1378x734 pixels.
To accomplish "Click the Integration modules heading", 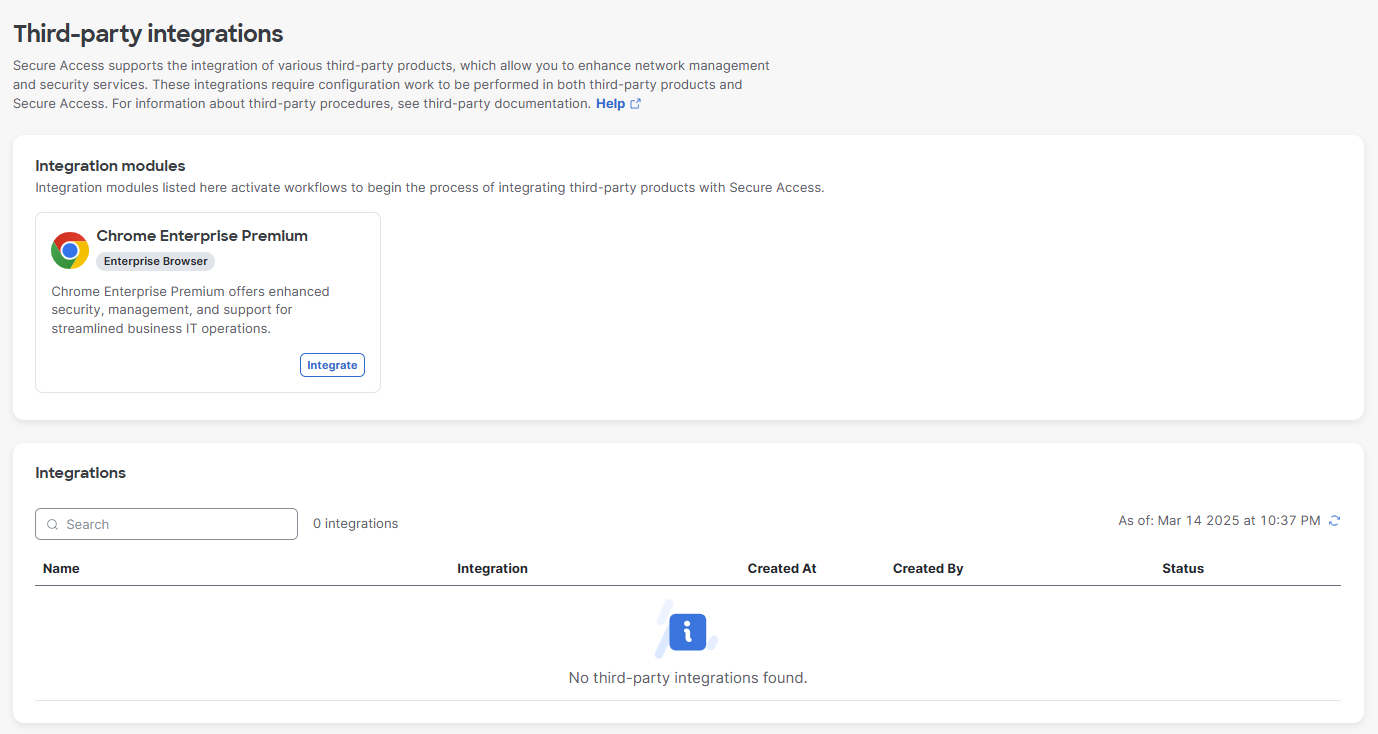I will coord(110,166).
